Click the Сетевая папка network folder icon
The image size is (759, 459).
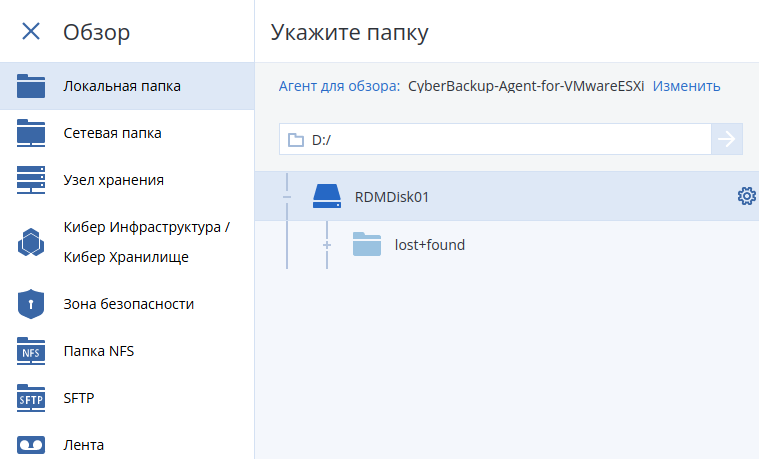pos(31,133)
